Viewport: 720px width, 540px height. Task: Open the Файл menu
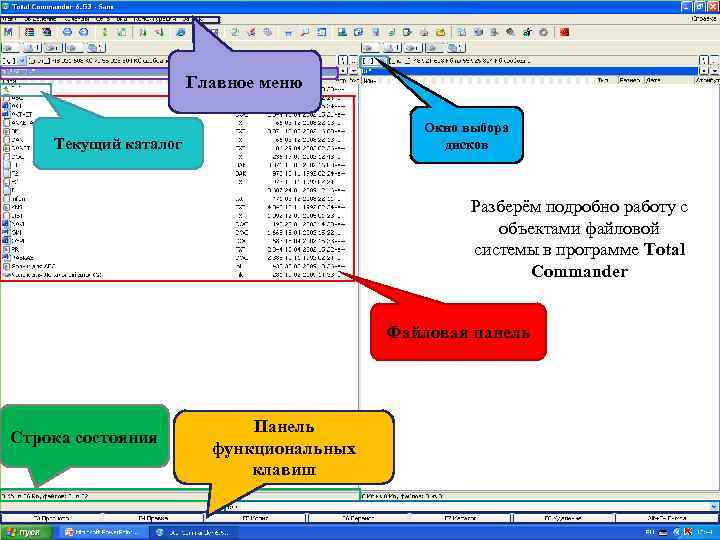8,20
